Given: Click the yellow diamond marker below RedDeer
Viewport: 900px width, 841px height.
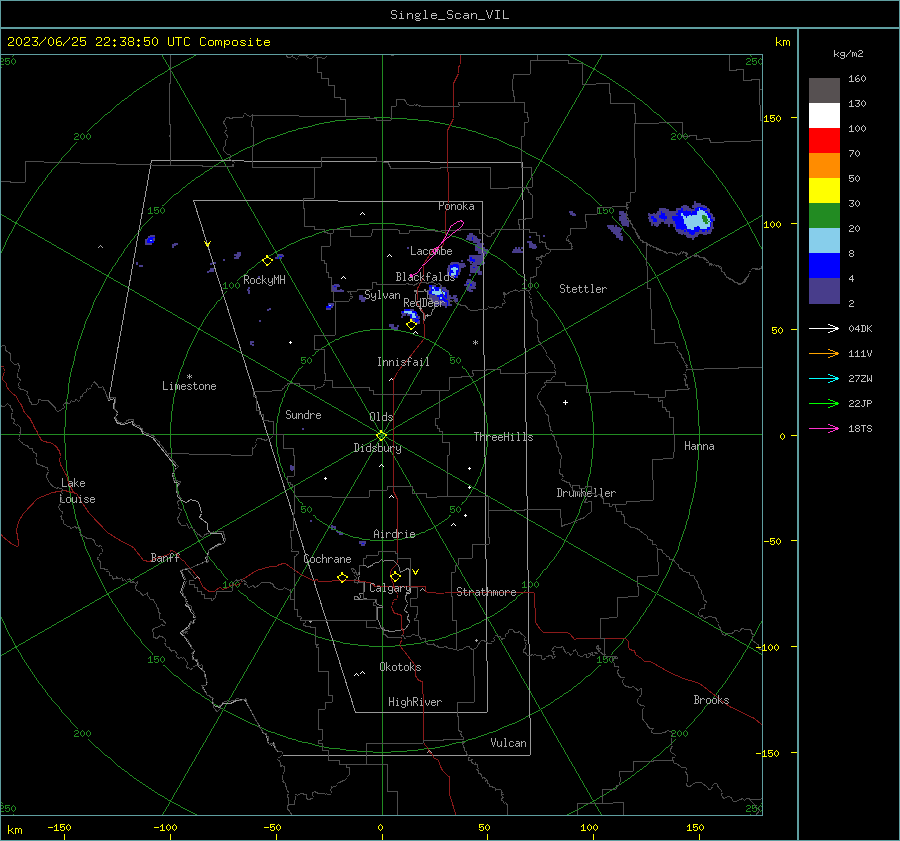Looking at the screenshot, I should [x=411, y=325].
